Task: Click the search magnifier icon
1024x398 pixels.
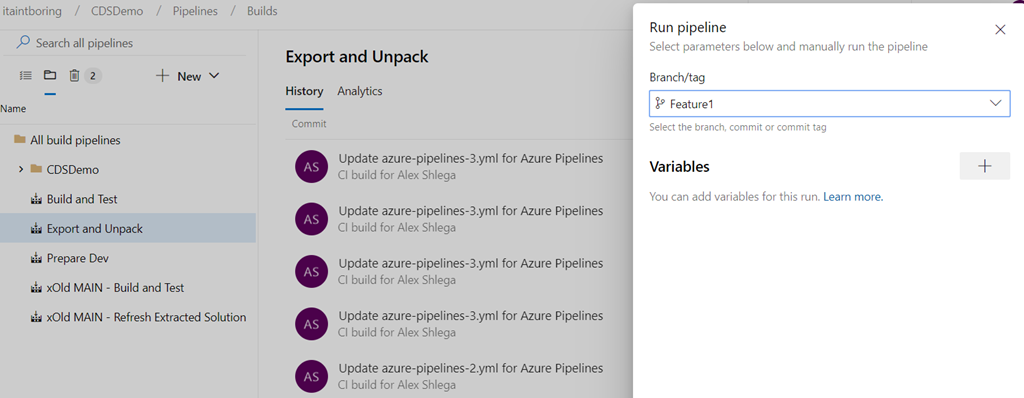Action: (23, 42)
